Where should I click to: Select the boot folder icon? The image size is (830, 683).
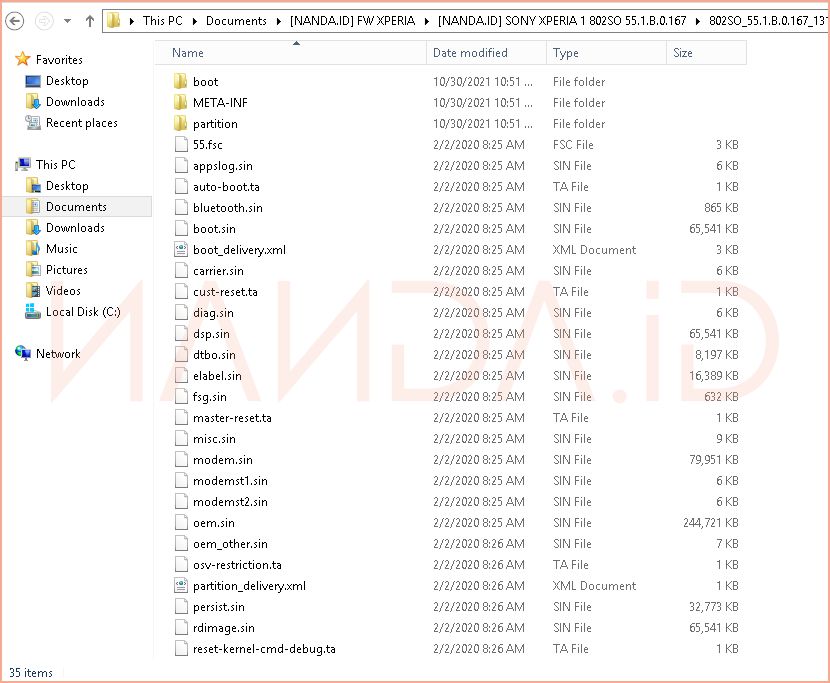coord(180,82)
